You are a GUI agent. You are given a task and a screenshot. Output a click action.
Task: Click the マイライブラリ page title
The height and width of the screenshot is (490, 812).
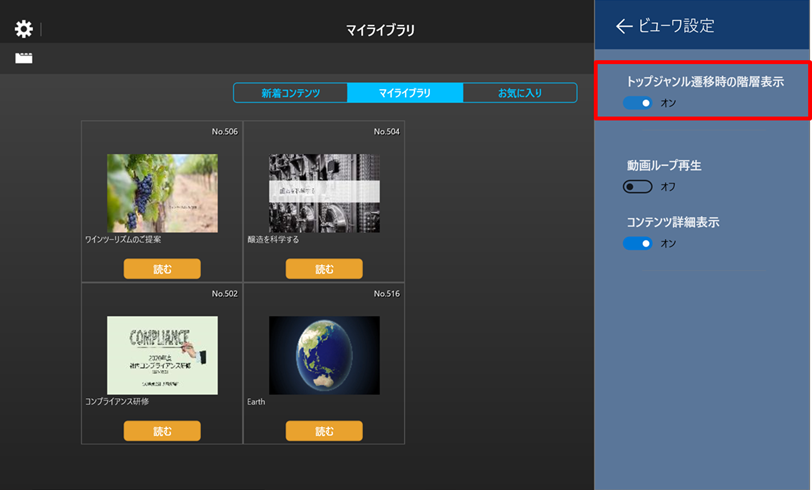click(380, 30)
